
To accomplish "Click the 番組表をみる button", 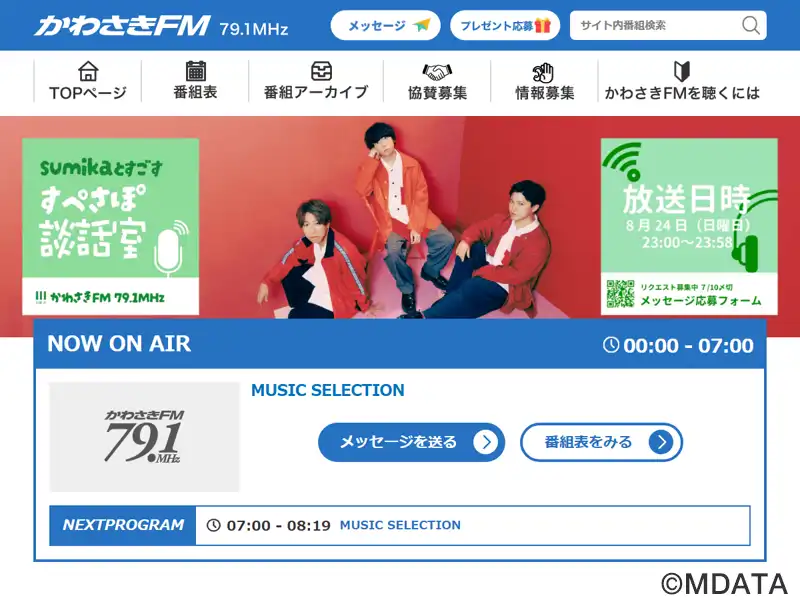I will pyautogui.click(x=602, y=442).
